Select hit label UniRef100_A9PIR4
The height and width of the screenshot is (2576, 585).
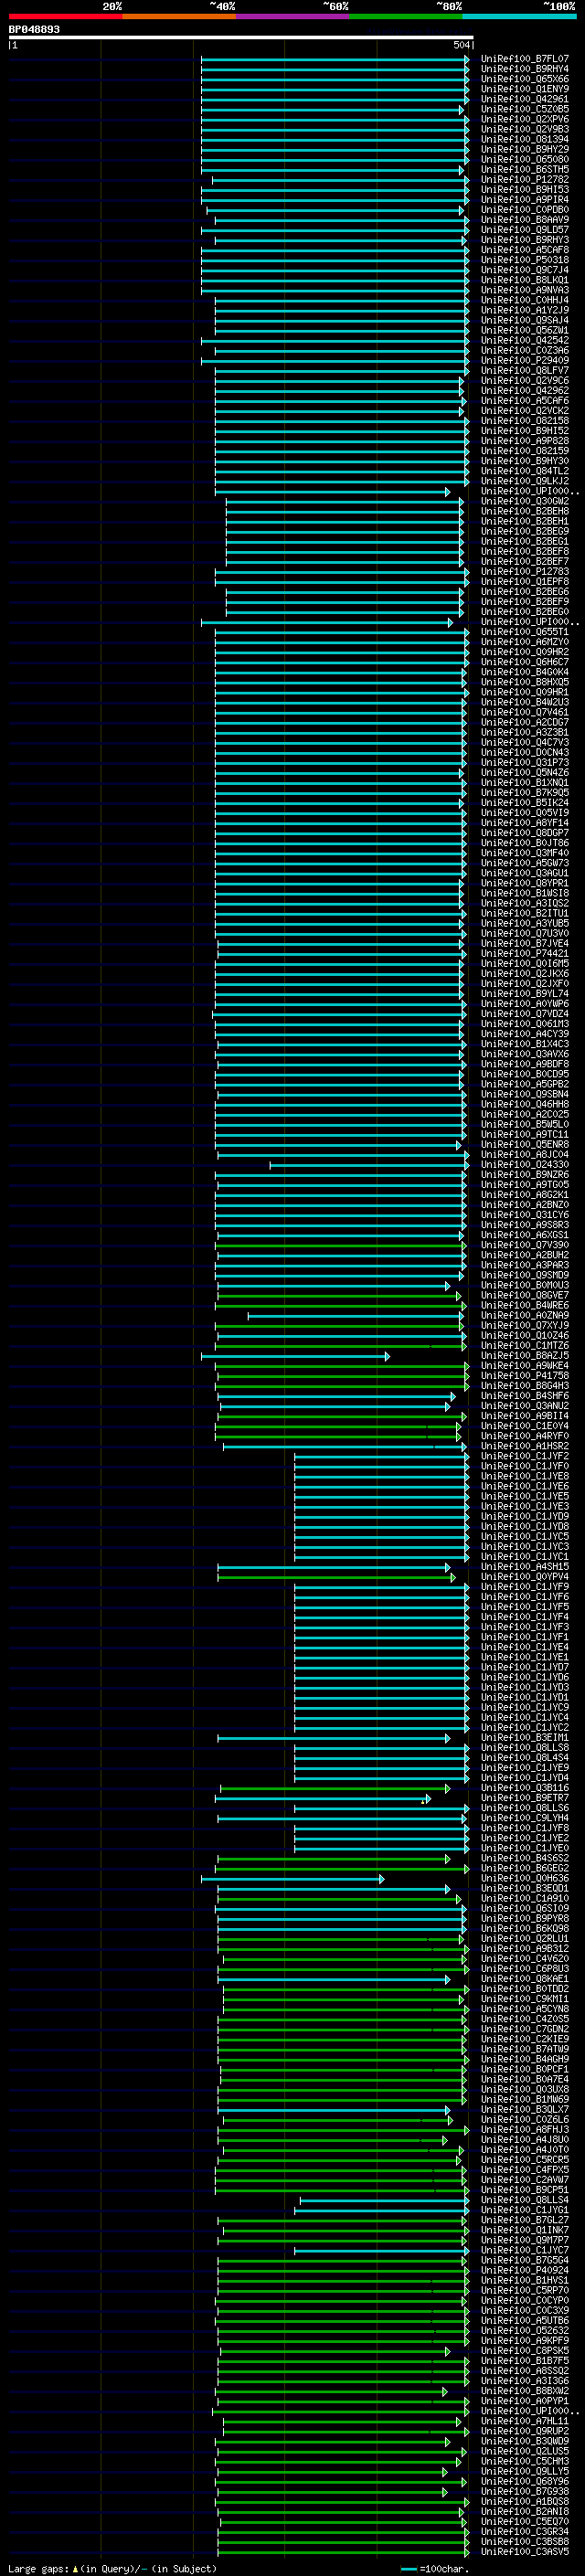524,200
